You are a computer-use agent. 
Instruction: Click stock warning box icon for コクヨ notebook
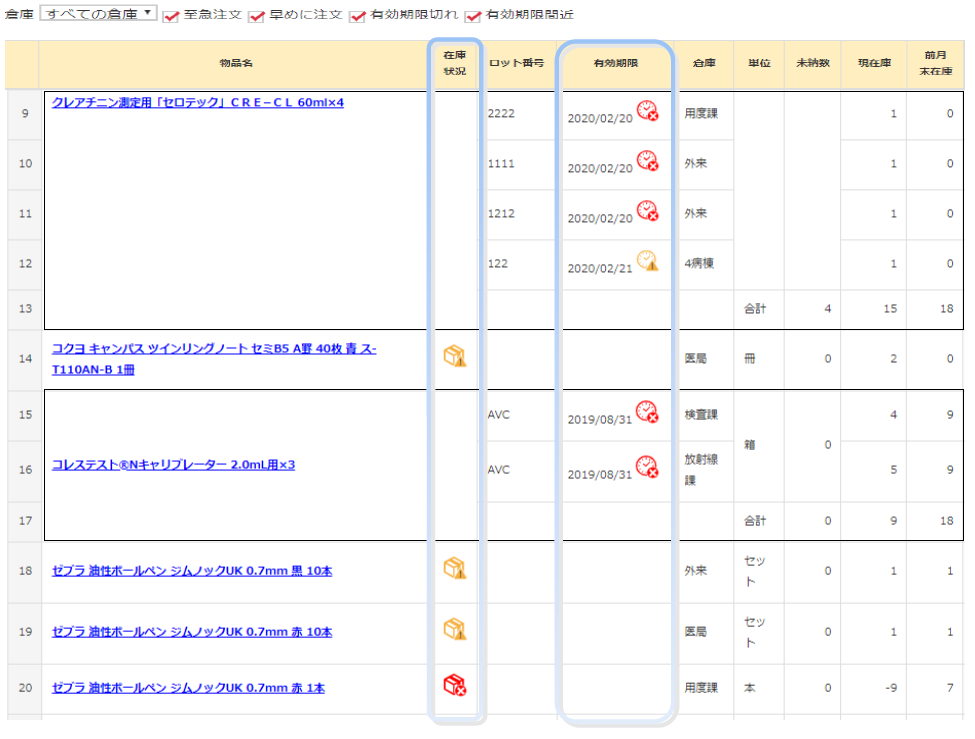[455, 355]
